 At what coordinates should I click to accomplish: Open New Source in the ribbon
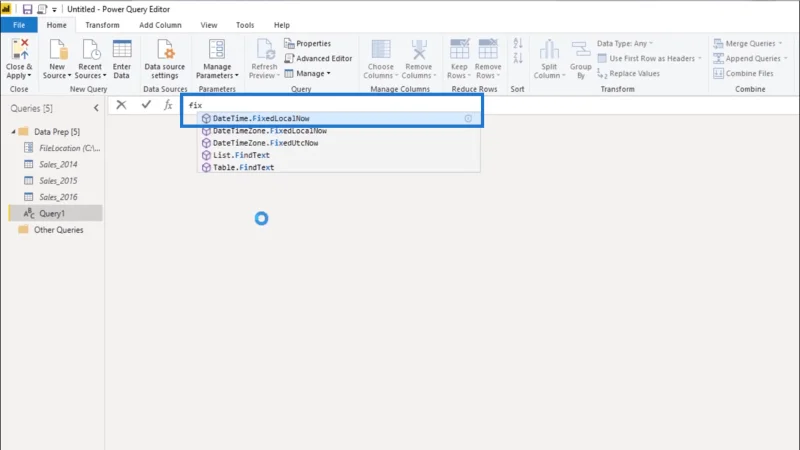point(57,59)
